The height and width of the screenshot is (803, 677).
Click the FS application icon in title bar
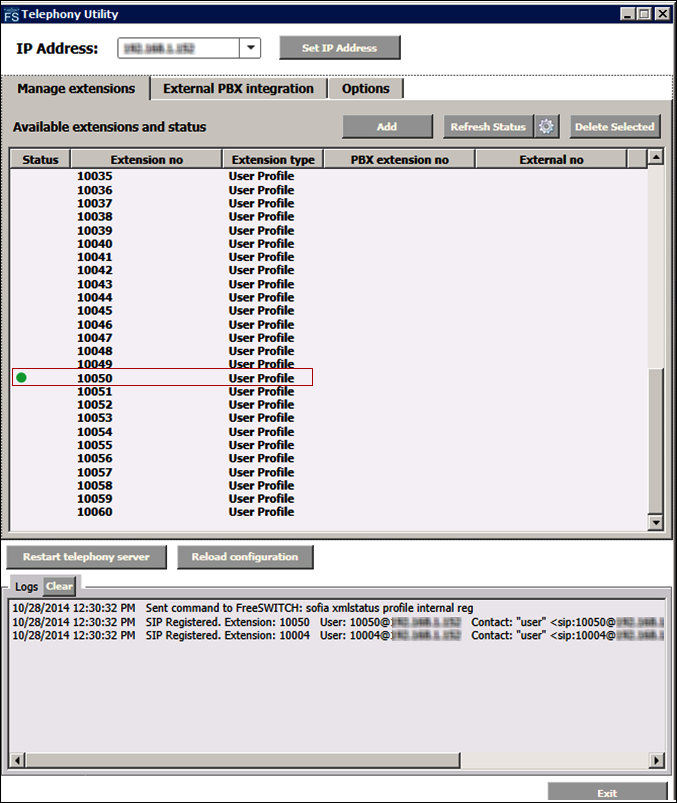point(11,14)
